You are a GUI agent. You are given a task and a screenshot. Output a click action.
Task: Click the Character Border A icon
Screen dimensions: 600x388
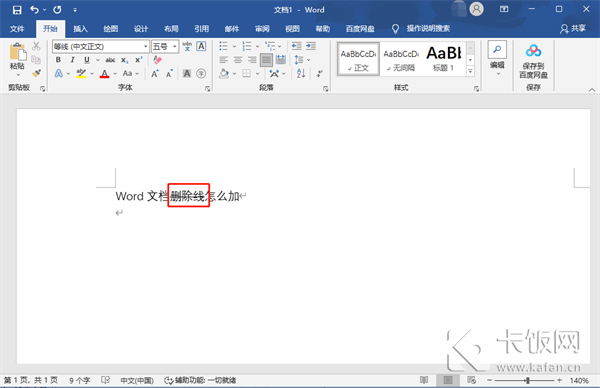(201, 46)
